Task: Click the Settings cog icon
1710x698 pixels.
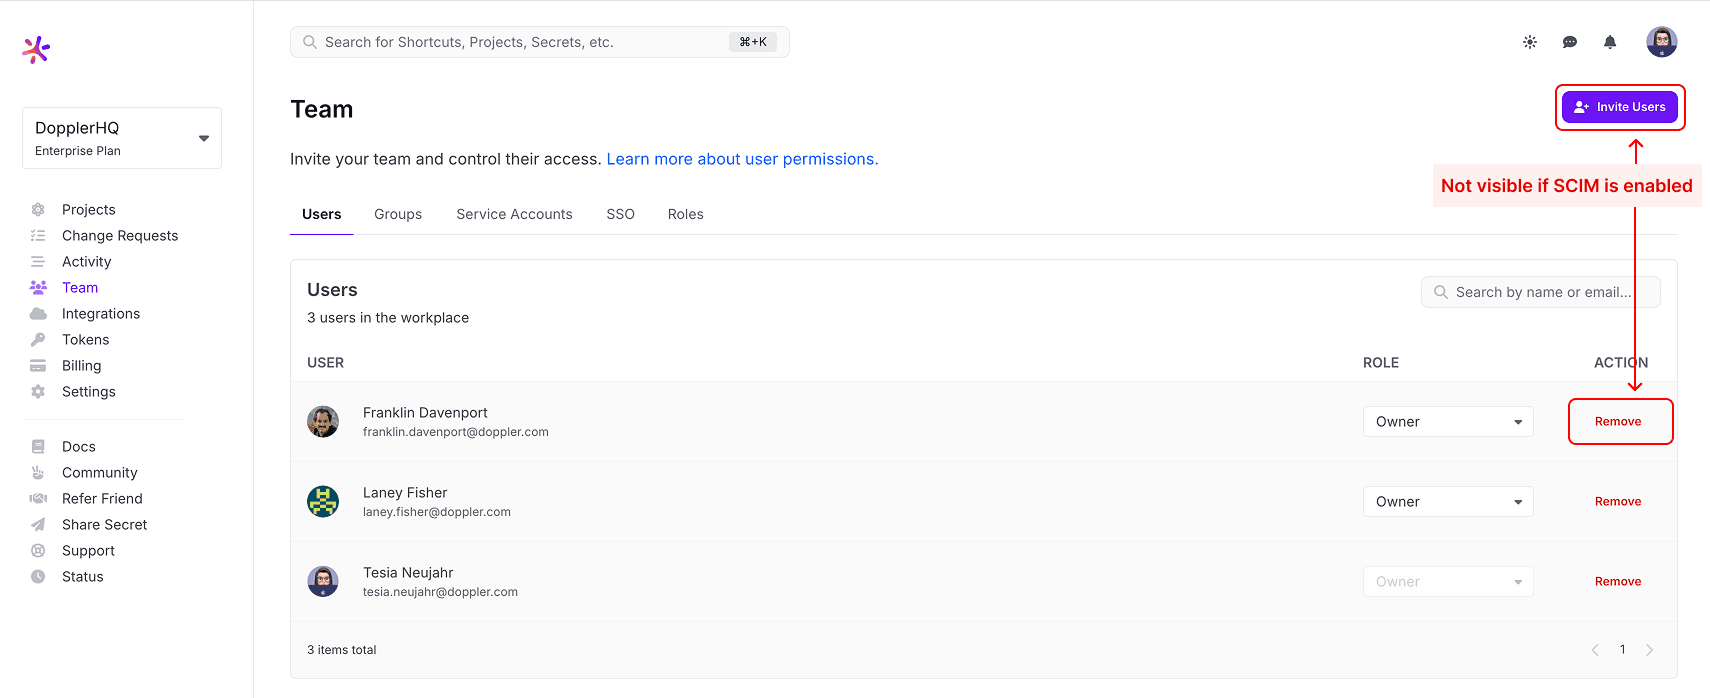Action: click(38, 391)
